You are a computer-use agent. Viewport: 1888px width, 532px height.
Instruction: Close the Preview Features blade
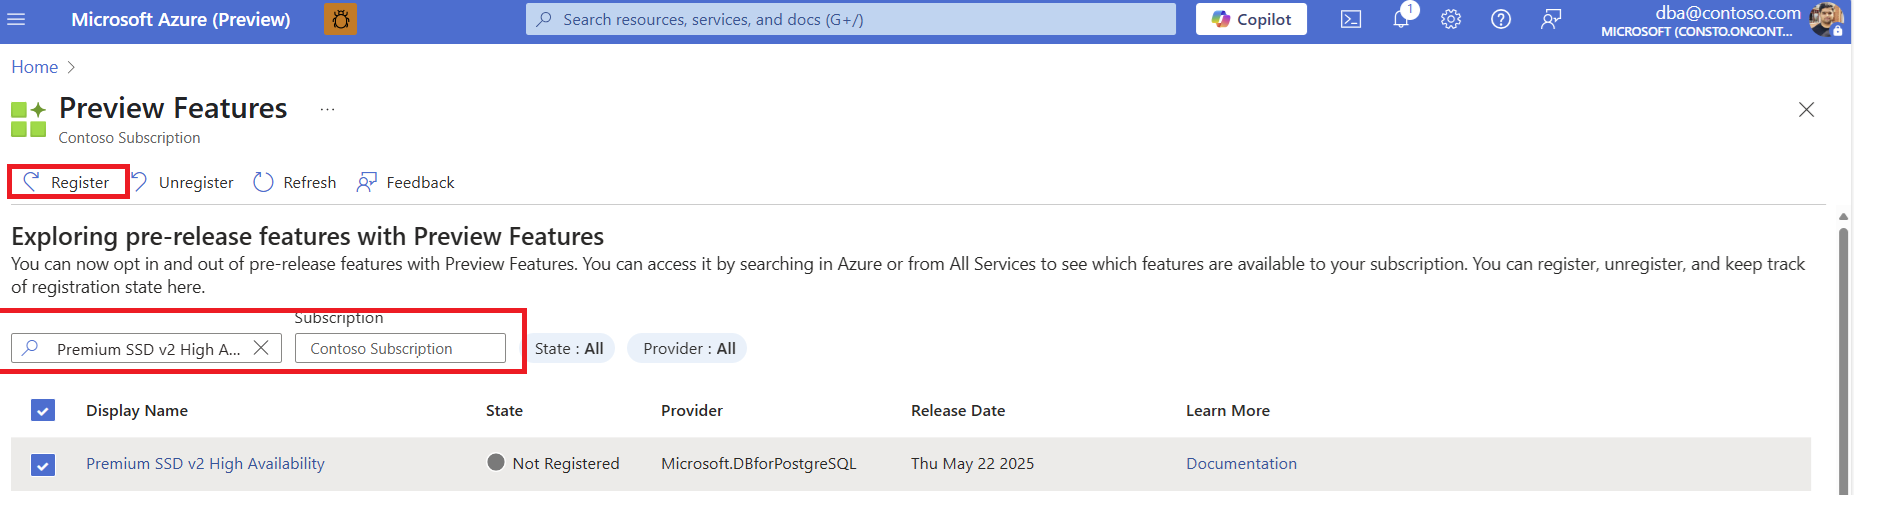pos(1806,109)
